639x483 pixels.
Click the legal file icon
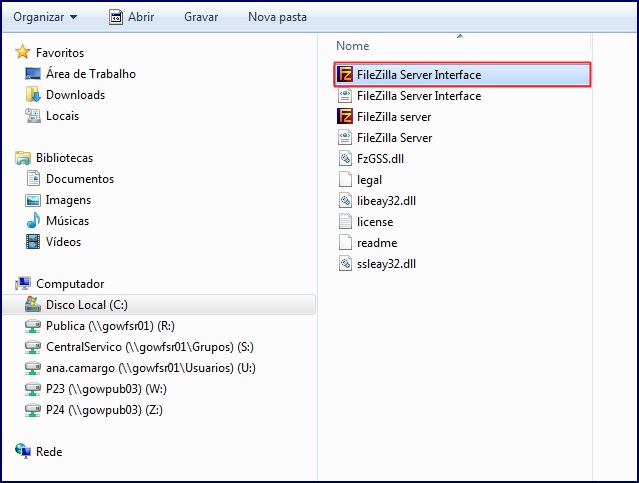pyautogui.click(x=345, y=180)
